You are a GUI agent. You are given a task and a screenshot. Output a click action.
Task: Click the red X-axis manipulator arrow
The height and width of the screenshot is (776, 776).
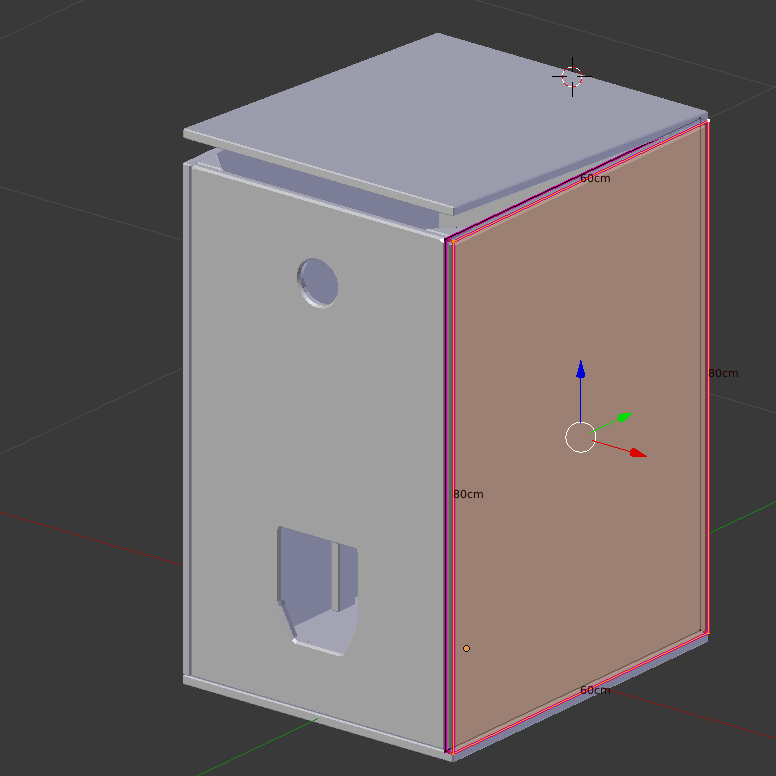638,453
